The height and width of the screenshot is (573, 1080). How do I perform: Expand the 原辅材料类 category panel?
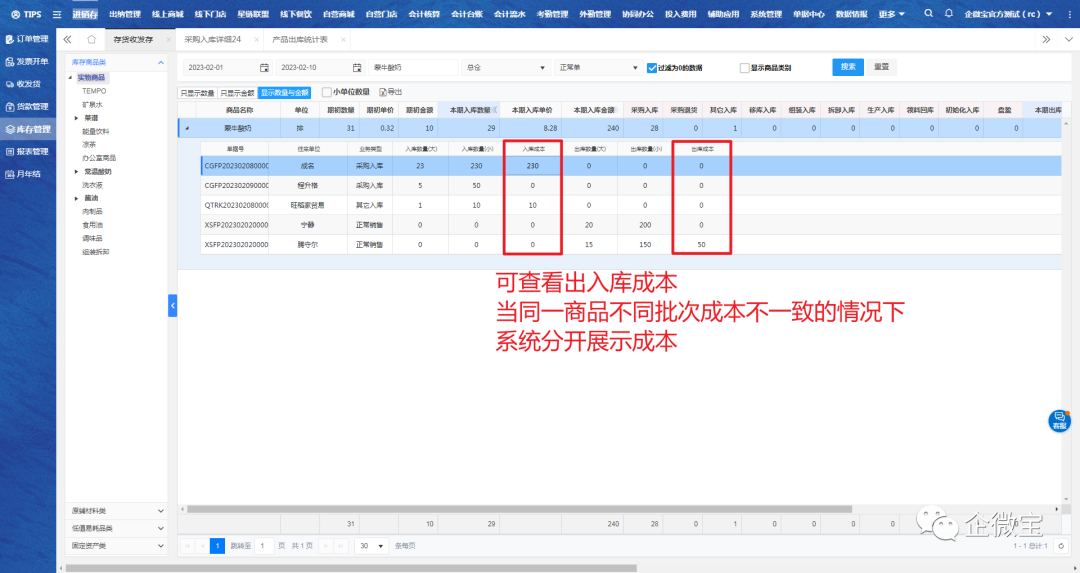[117, 510]
